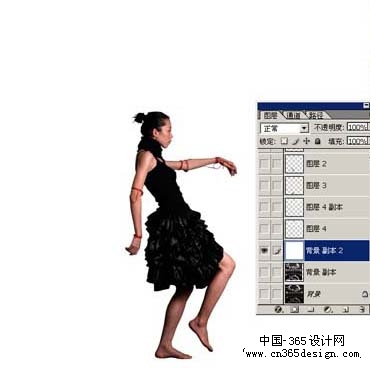Switch to the 路径 tab
This screenshot has height=368, width=370.
pyautogui.click(x=316, y=115)
